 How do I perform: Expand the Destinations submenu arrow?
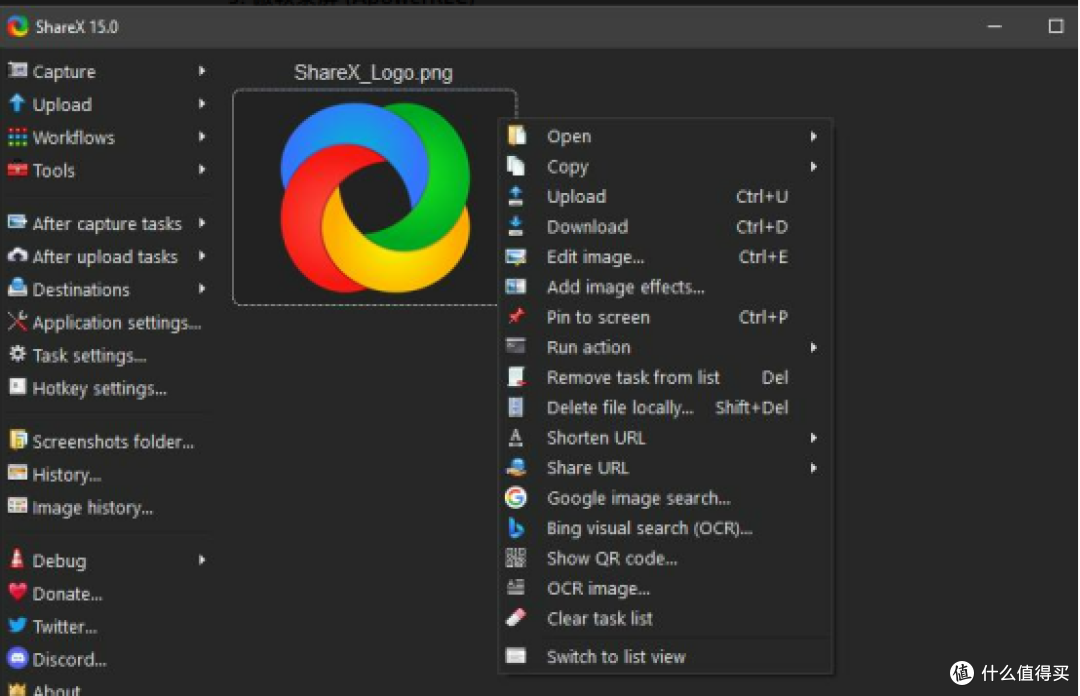coord(202,289)
